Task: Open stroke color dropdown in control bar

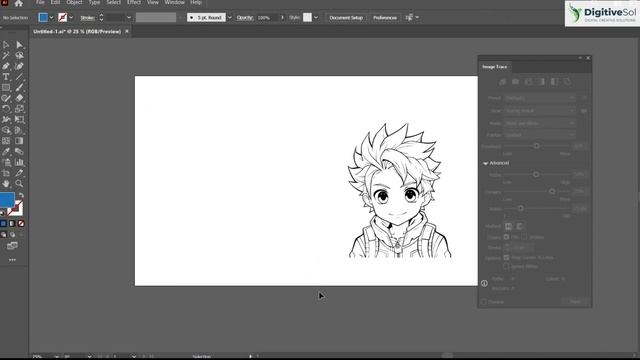Action: click(x=71, y=18)
